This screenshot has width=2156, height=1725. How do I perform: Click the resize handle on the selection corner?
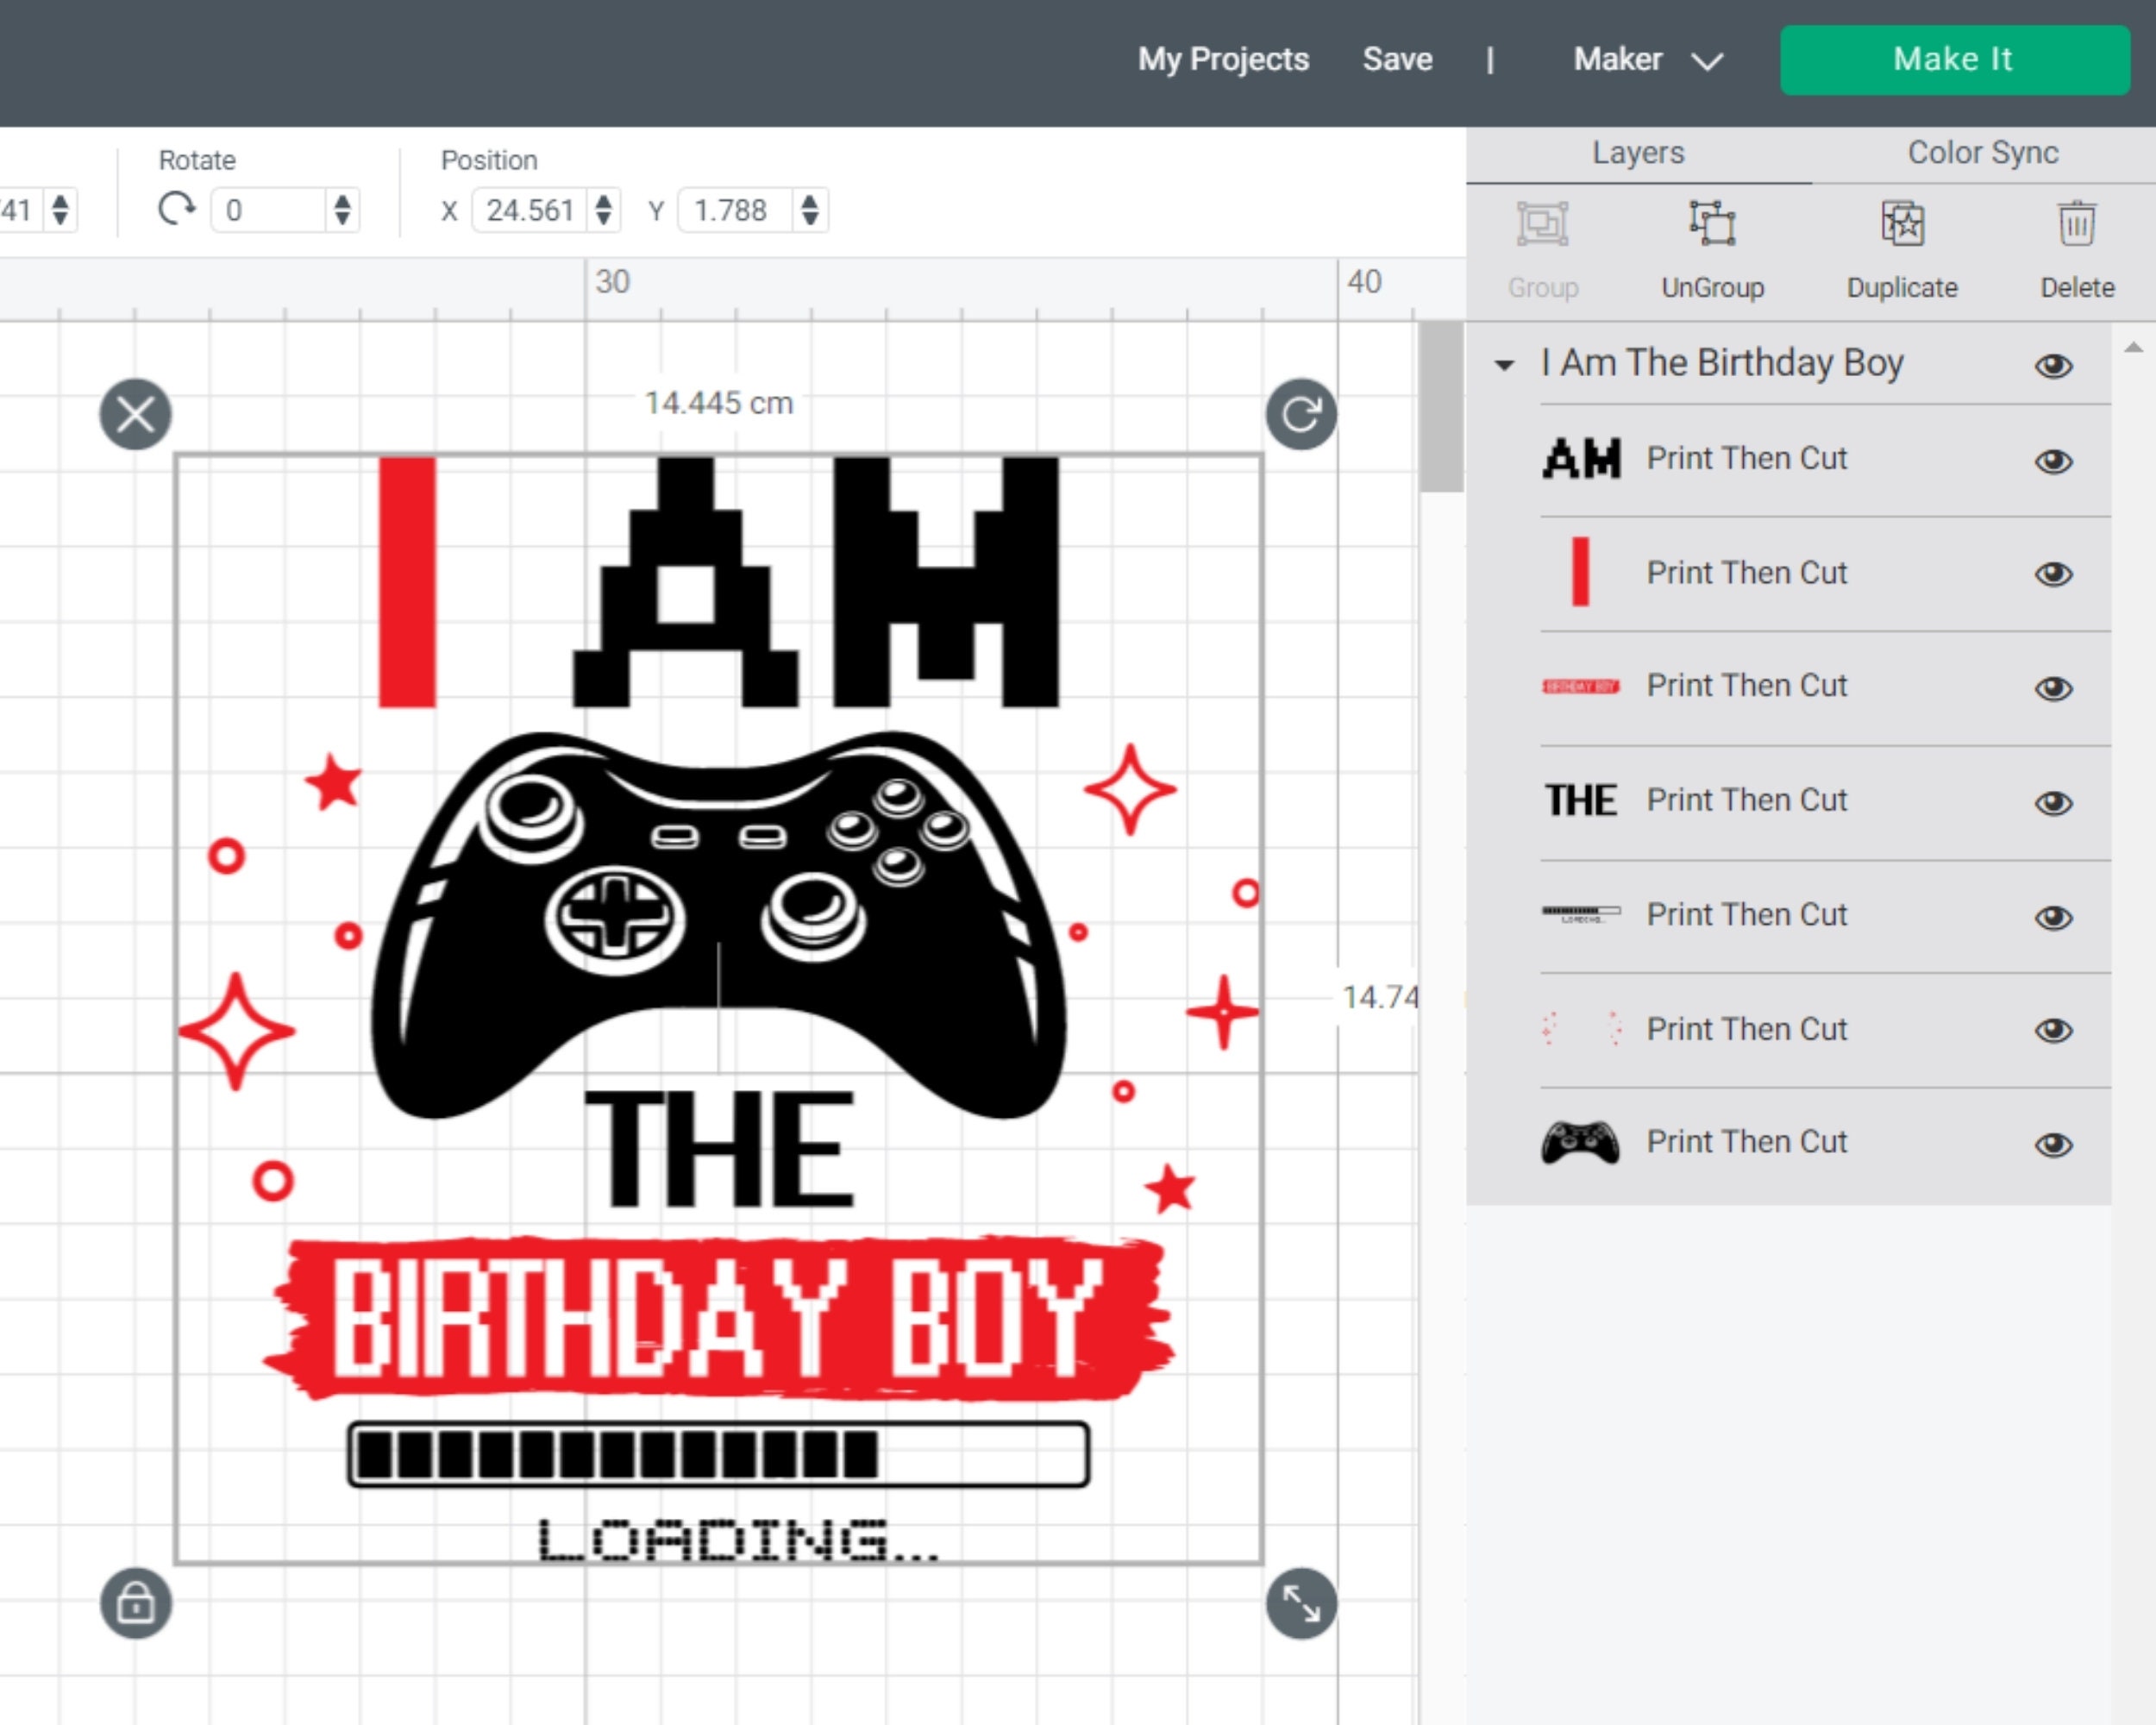[1300, 1603]
